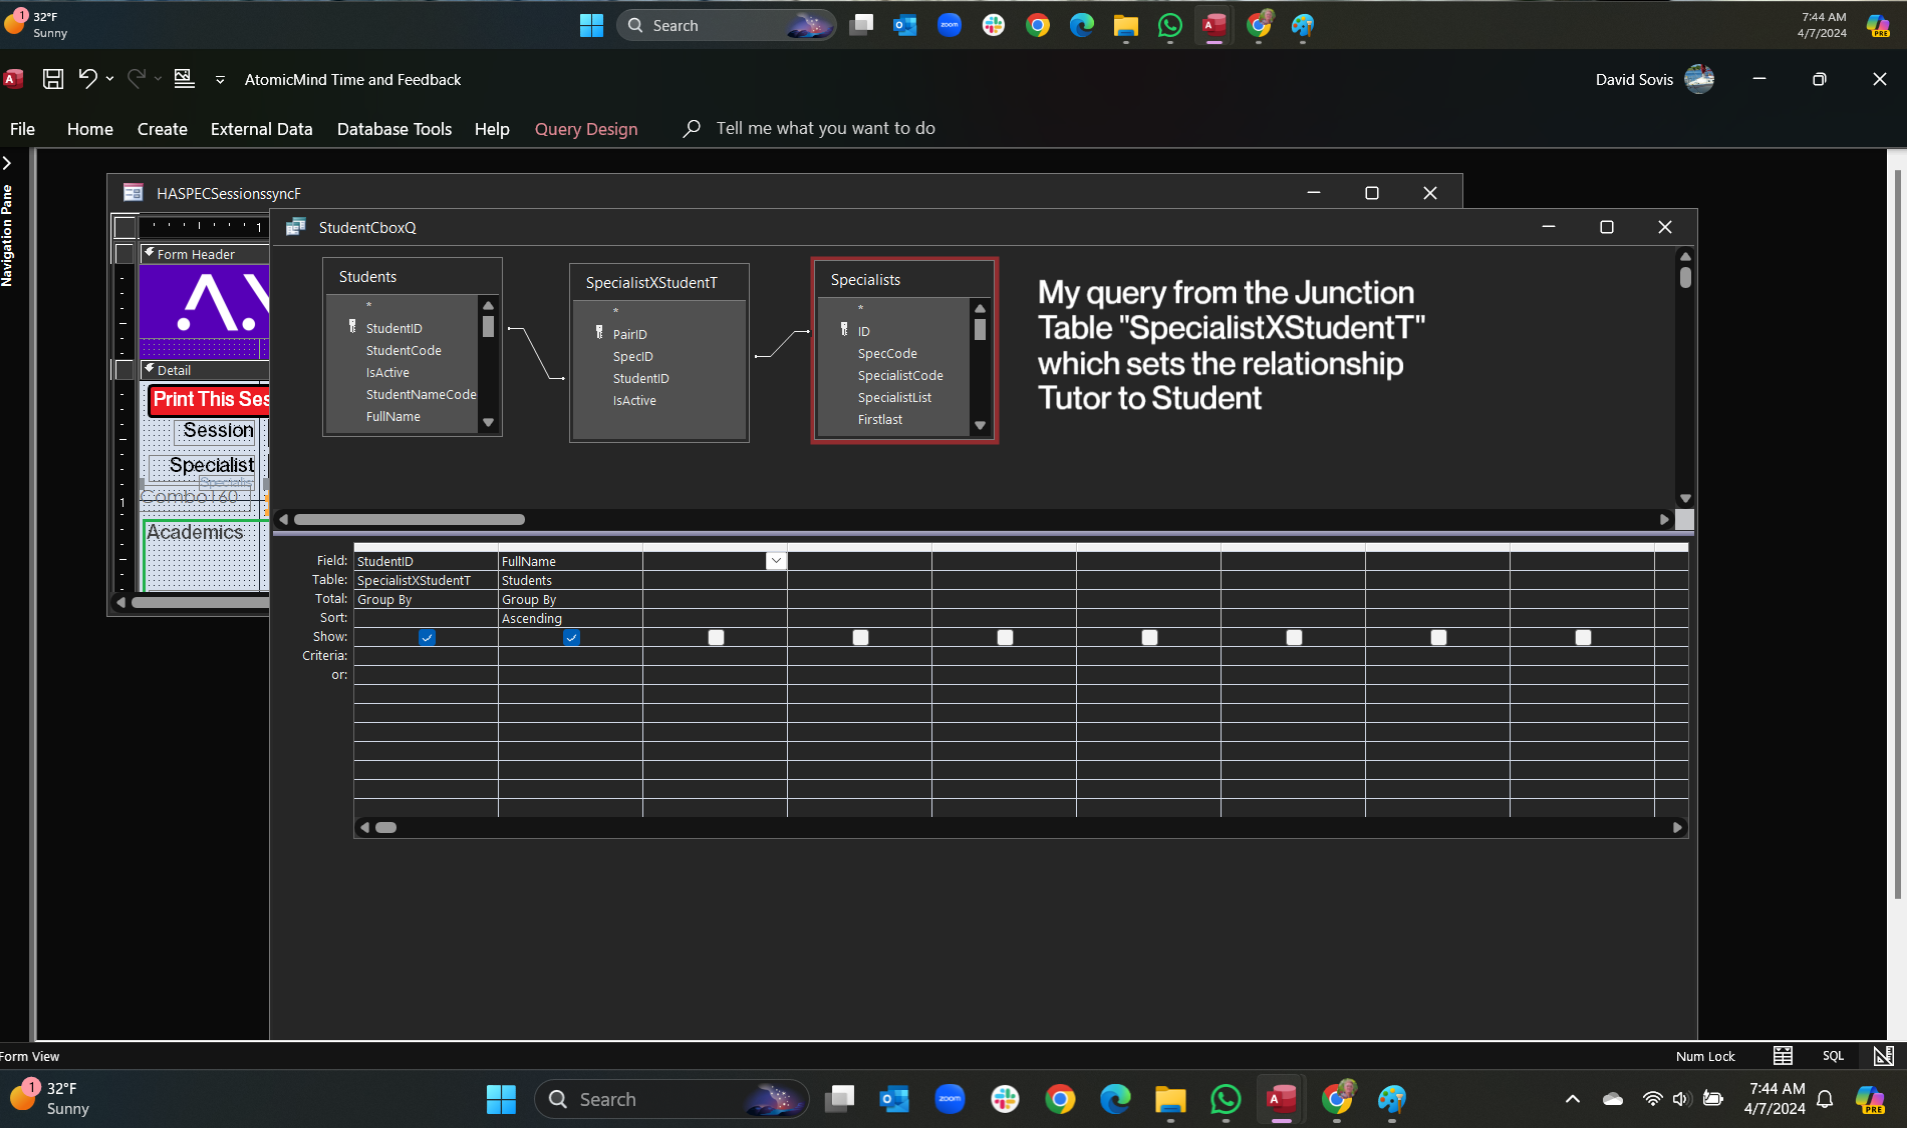
Task: Open the Query Design ribbon tab
Action: [x=586, y=129]
